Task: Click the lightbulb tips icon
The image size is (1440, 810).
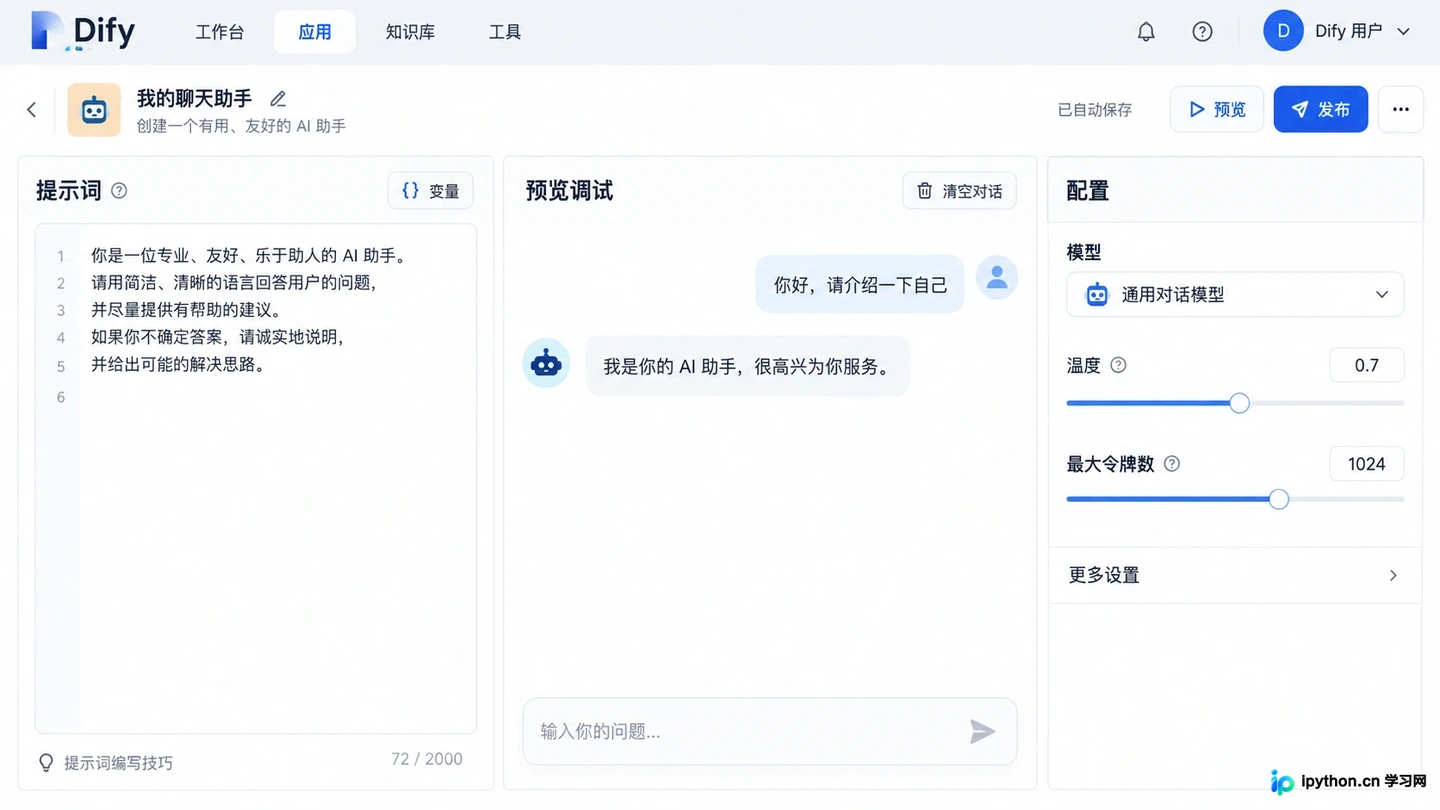Action: [x=46, y=762]
